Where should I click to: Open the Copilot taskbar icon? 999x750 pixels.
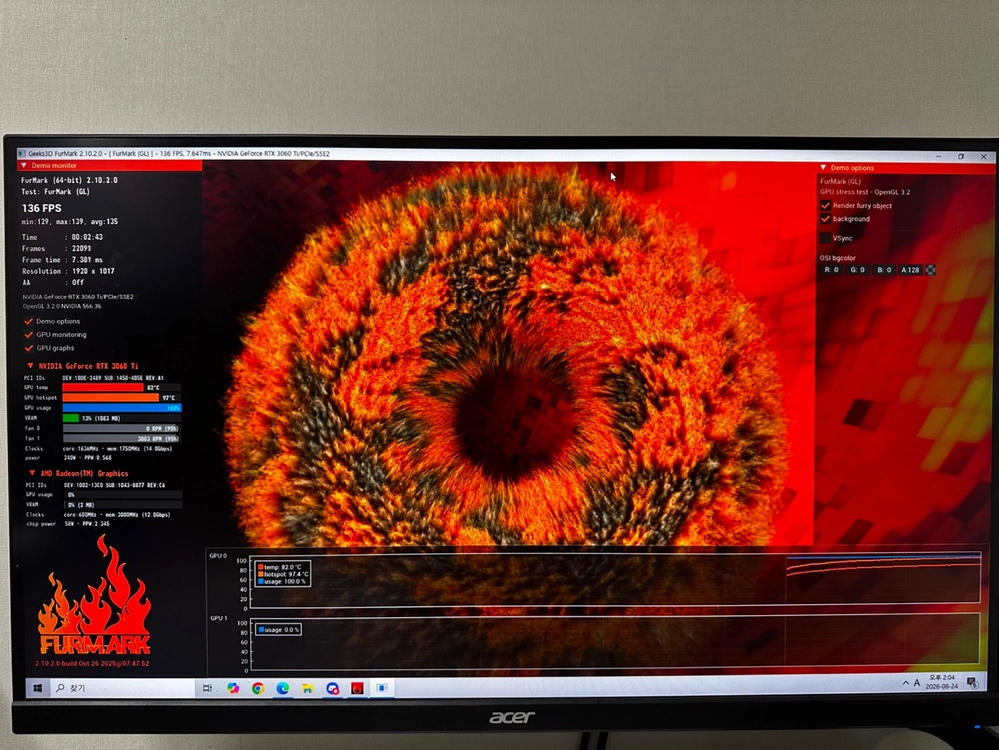(x=233, y=688)
